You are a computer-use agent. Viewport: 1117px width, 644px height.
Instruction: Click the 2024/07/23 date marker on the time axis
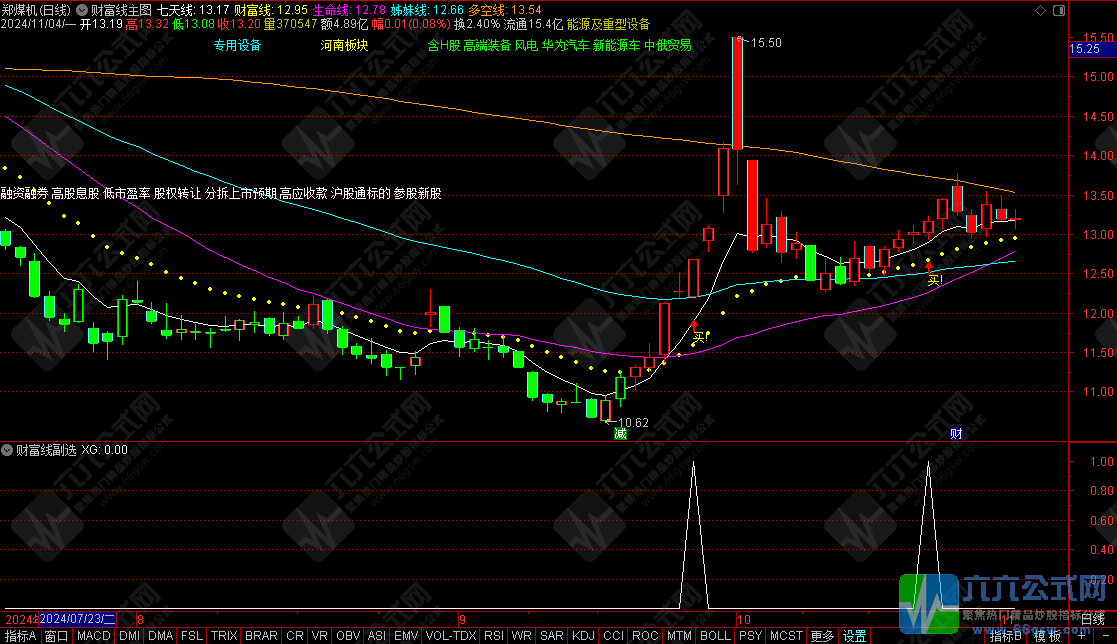click(78, 621)
